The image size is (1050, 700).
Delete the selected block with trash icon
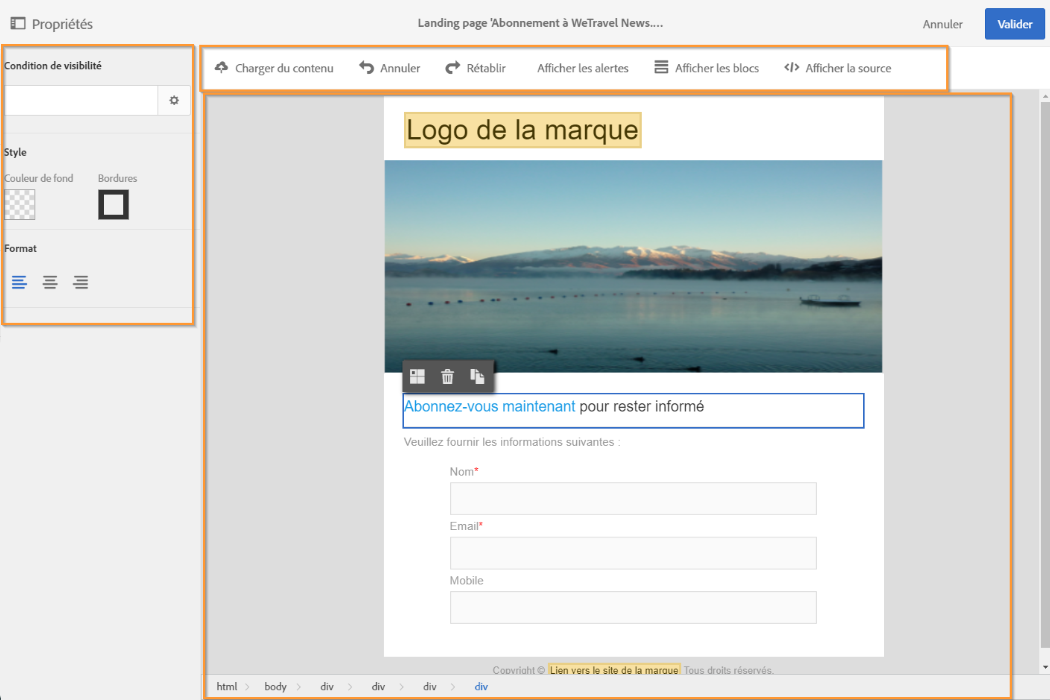coord(447,376)
